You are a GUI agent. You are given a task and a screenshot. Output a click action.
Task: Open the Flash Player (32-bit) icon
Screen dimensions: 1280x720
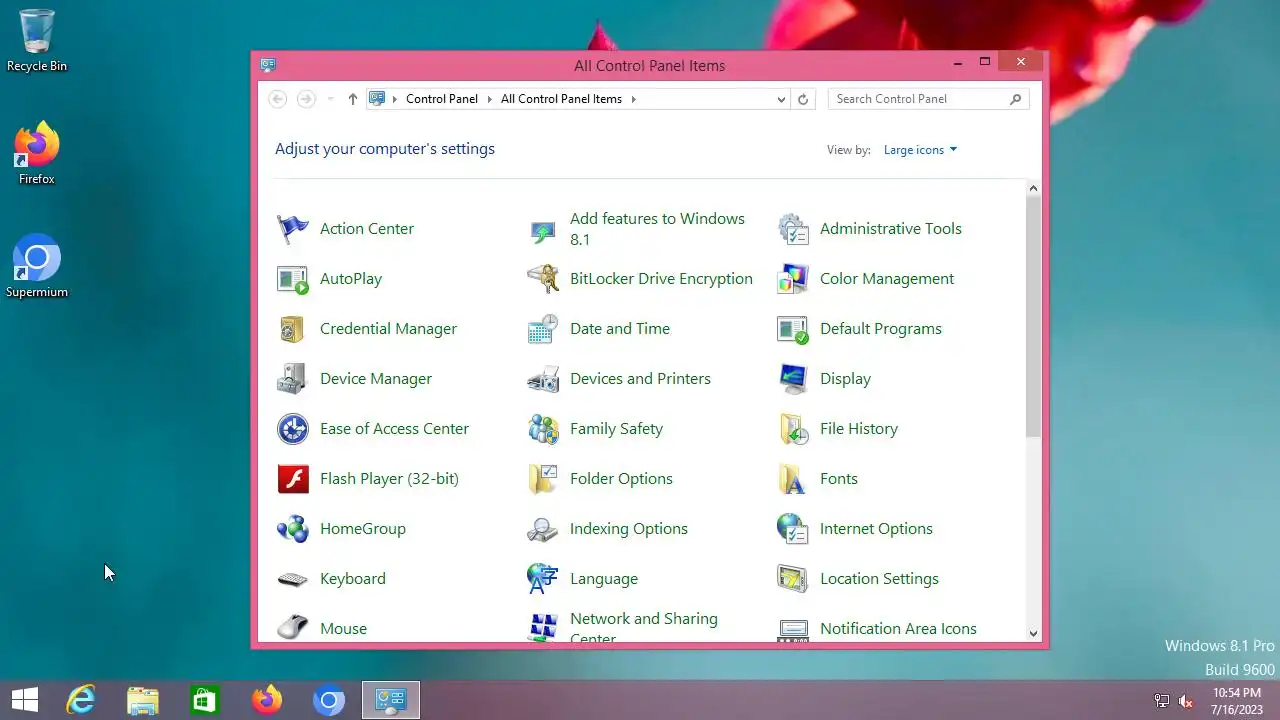pyautogui.click(x=293, y=479)
